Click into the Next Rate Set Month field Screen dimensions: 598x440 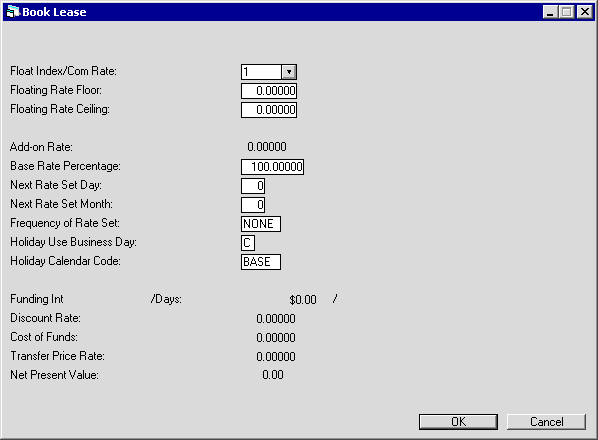(x=253, y=205)
